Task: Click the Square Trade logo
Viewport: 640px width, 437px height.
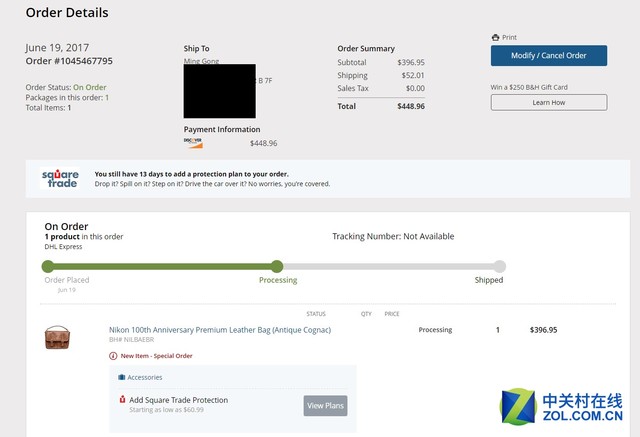Action: click(x=60, y=178)
